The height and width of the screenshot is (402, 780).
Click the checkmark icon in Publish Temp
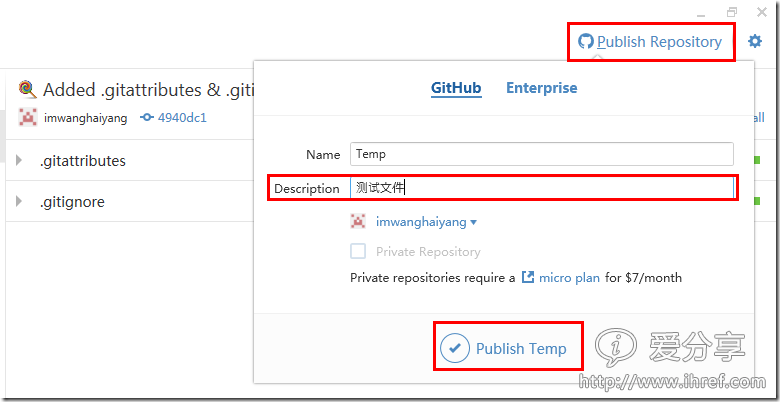pos(454,347)
